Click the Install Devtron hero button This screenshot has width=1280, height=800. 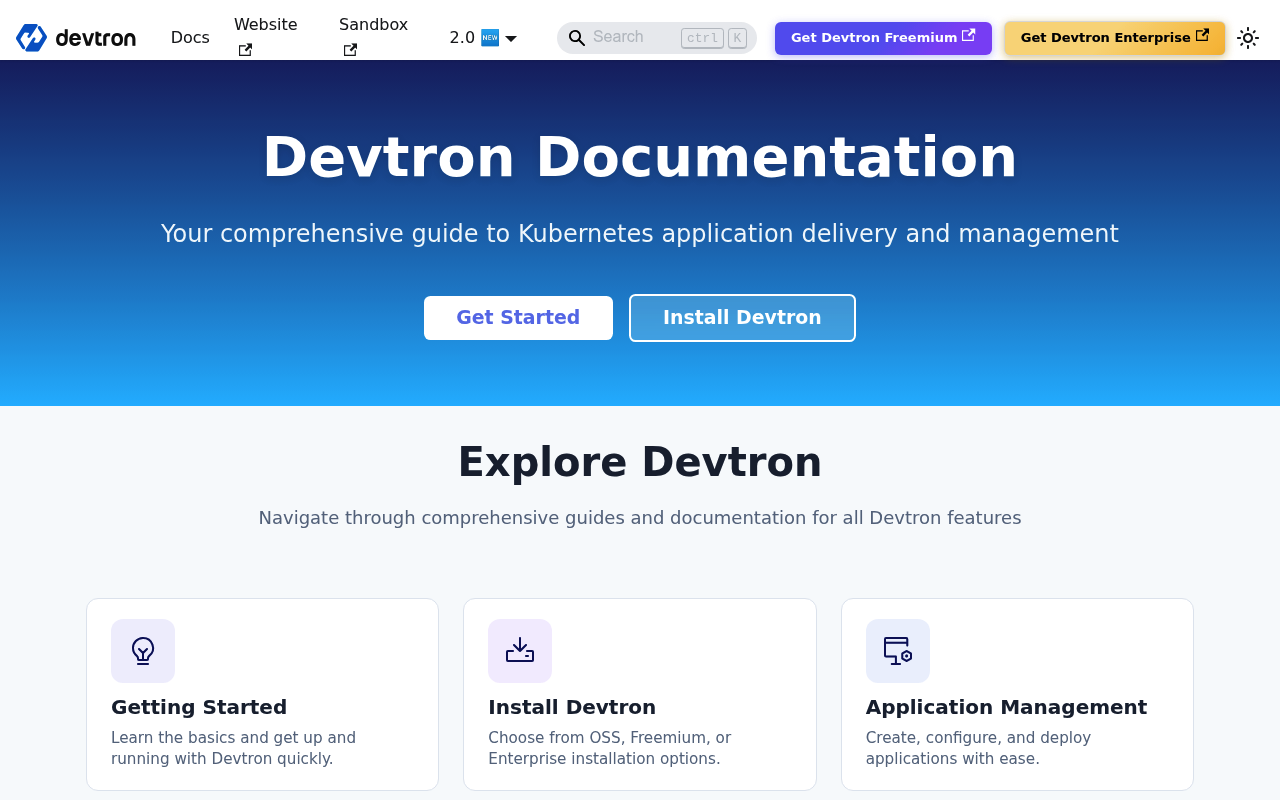pyautogui.click(x=742, y=318)
